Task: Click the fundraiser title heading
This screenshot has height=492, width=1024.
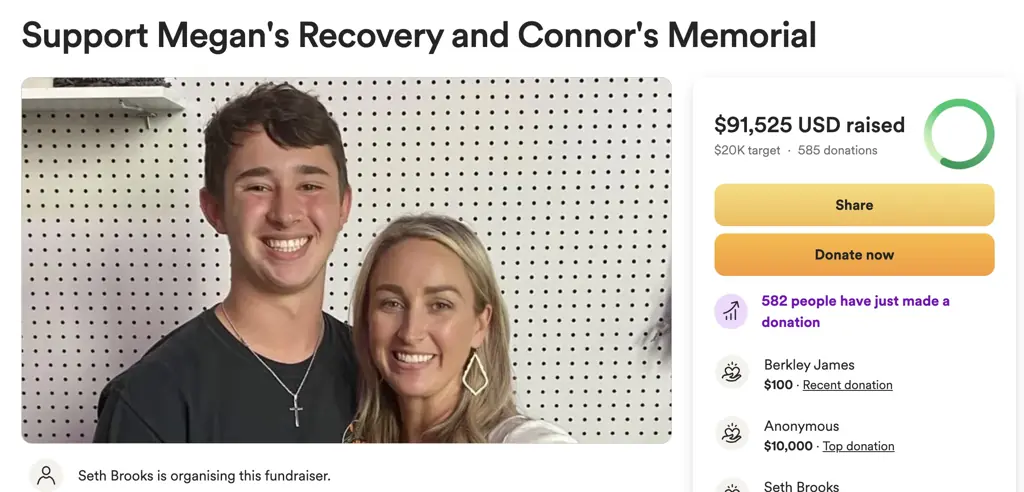Action: (419, 35)
